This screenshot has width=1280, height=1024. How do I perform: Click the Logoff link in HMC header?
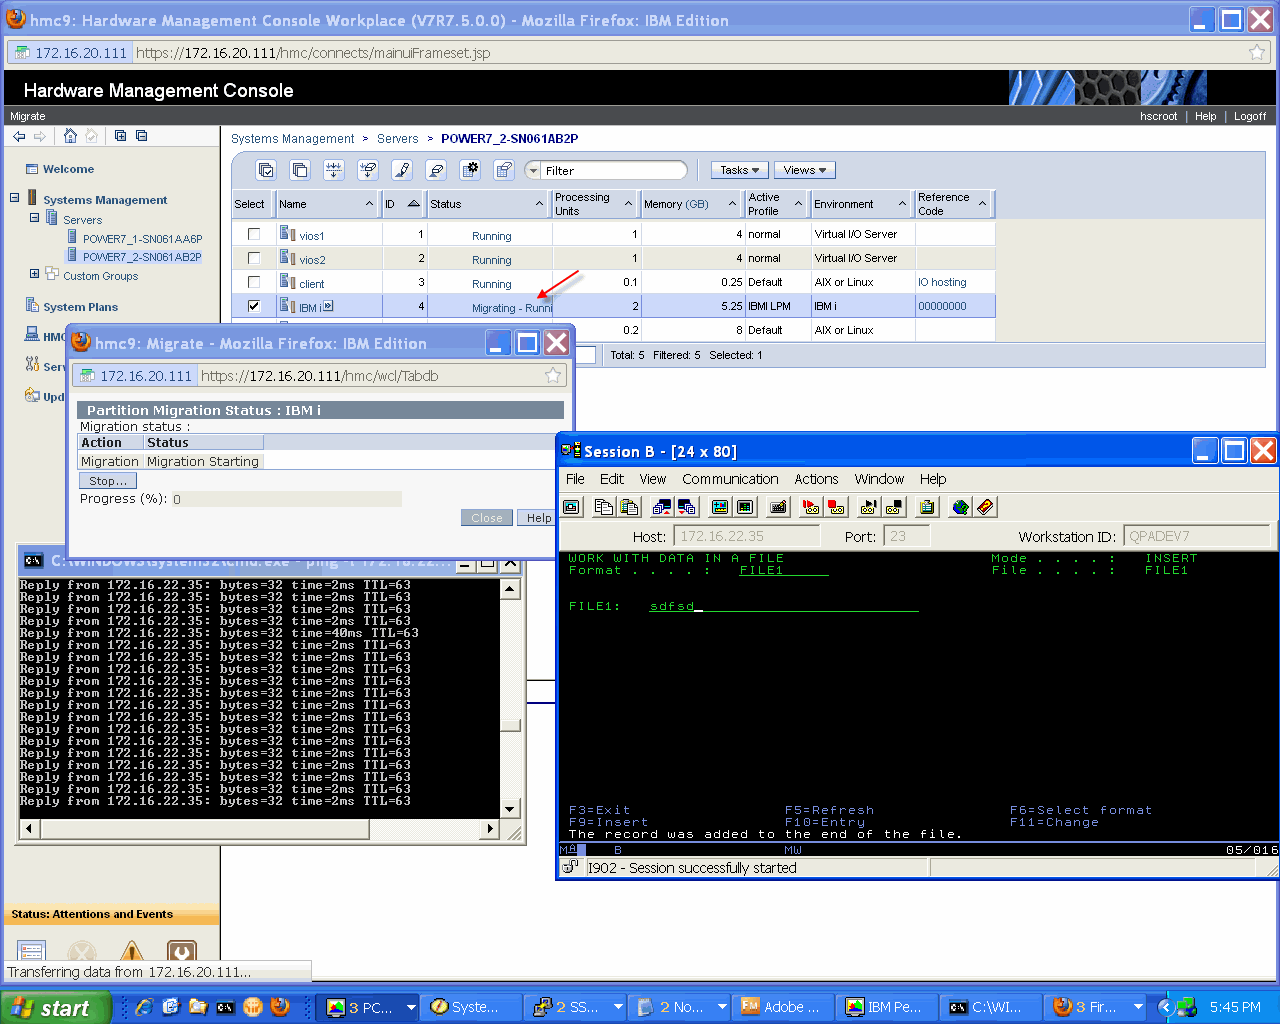click(1249, 116)
